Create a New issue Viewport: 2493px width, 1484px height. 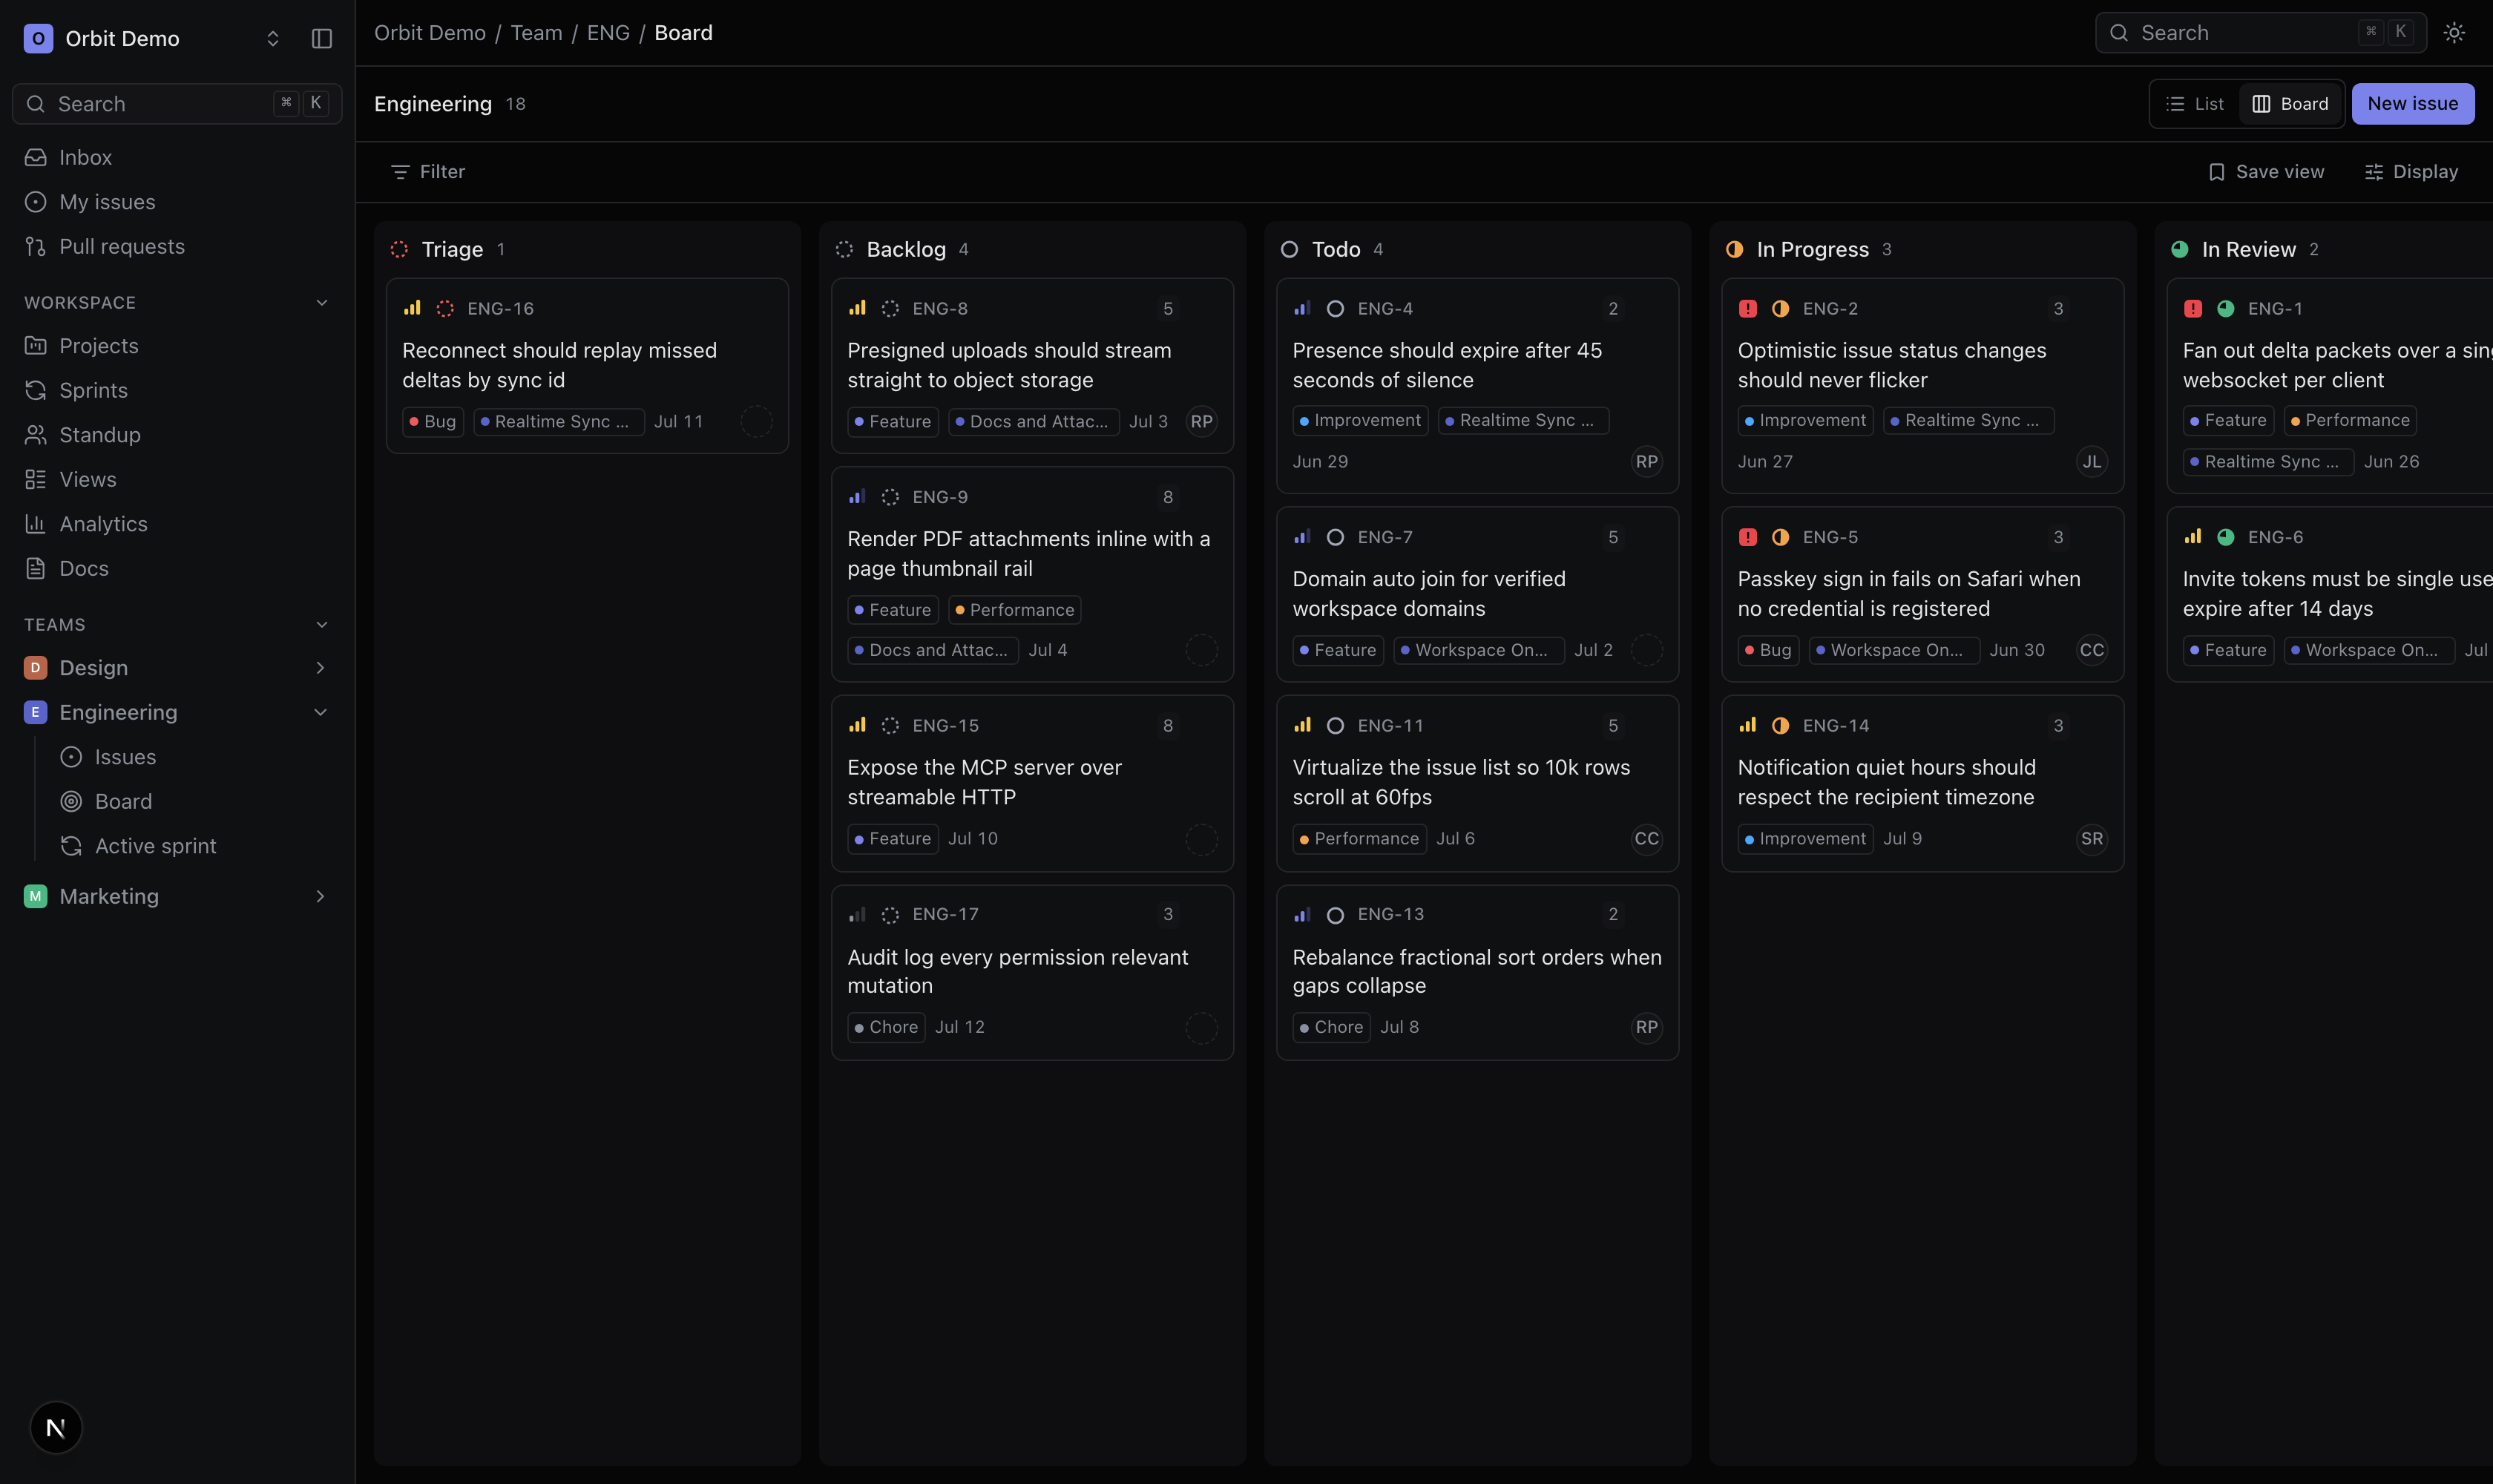[x=2412, y=104]
